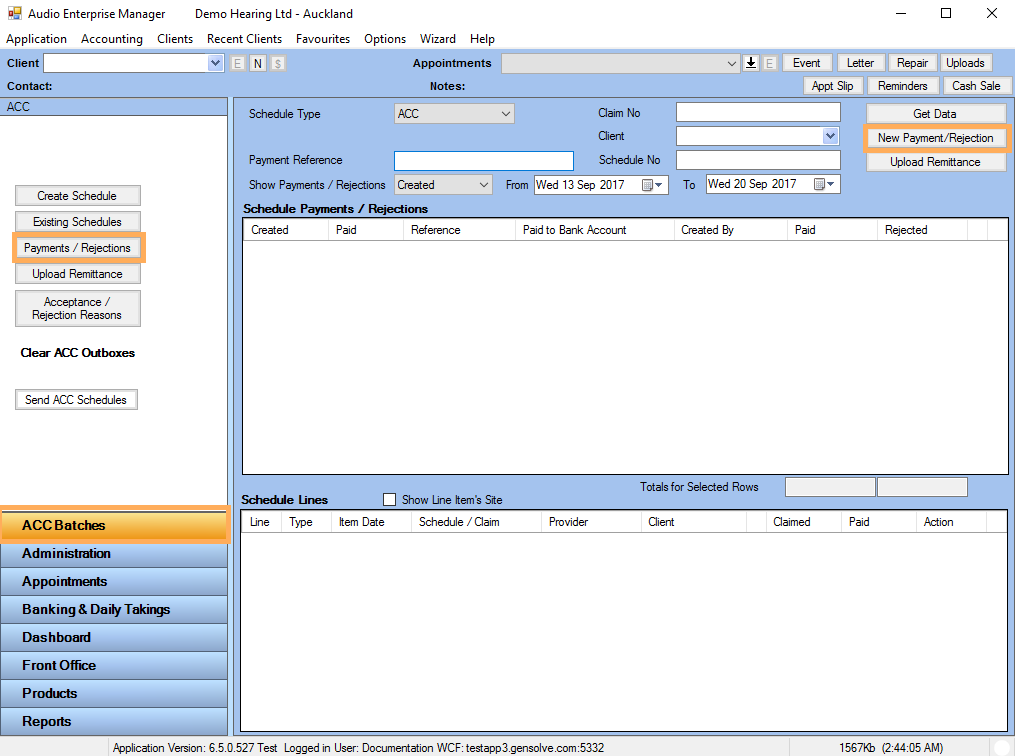Open the Application menu
1015x756 pixels.
pos(36,39)
